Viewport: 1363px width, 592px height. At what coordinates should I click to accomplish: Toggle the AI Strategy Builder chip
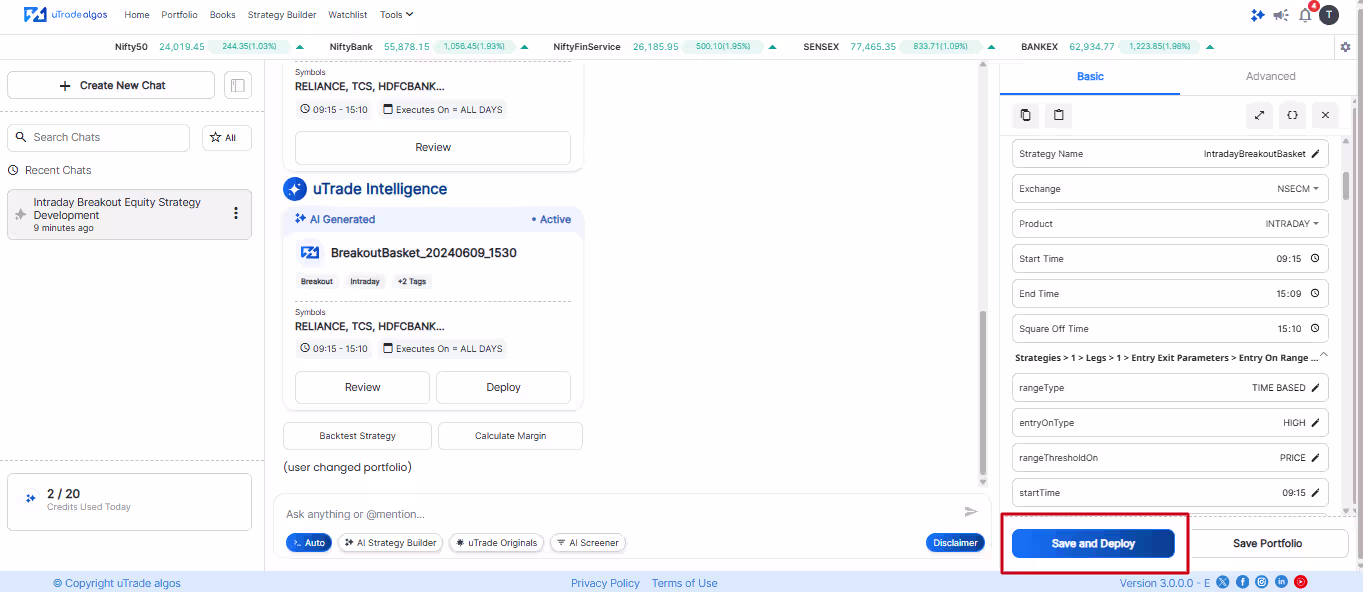(390, 543)
